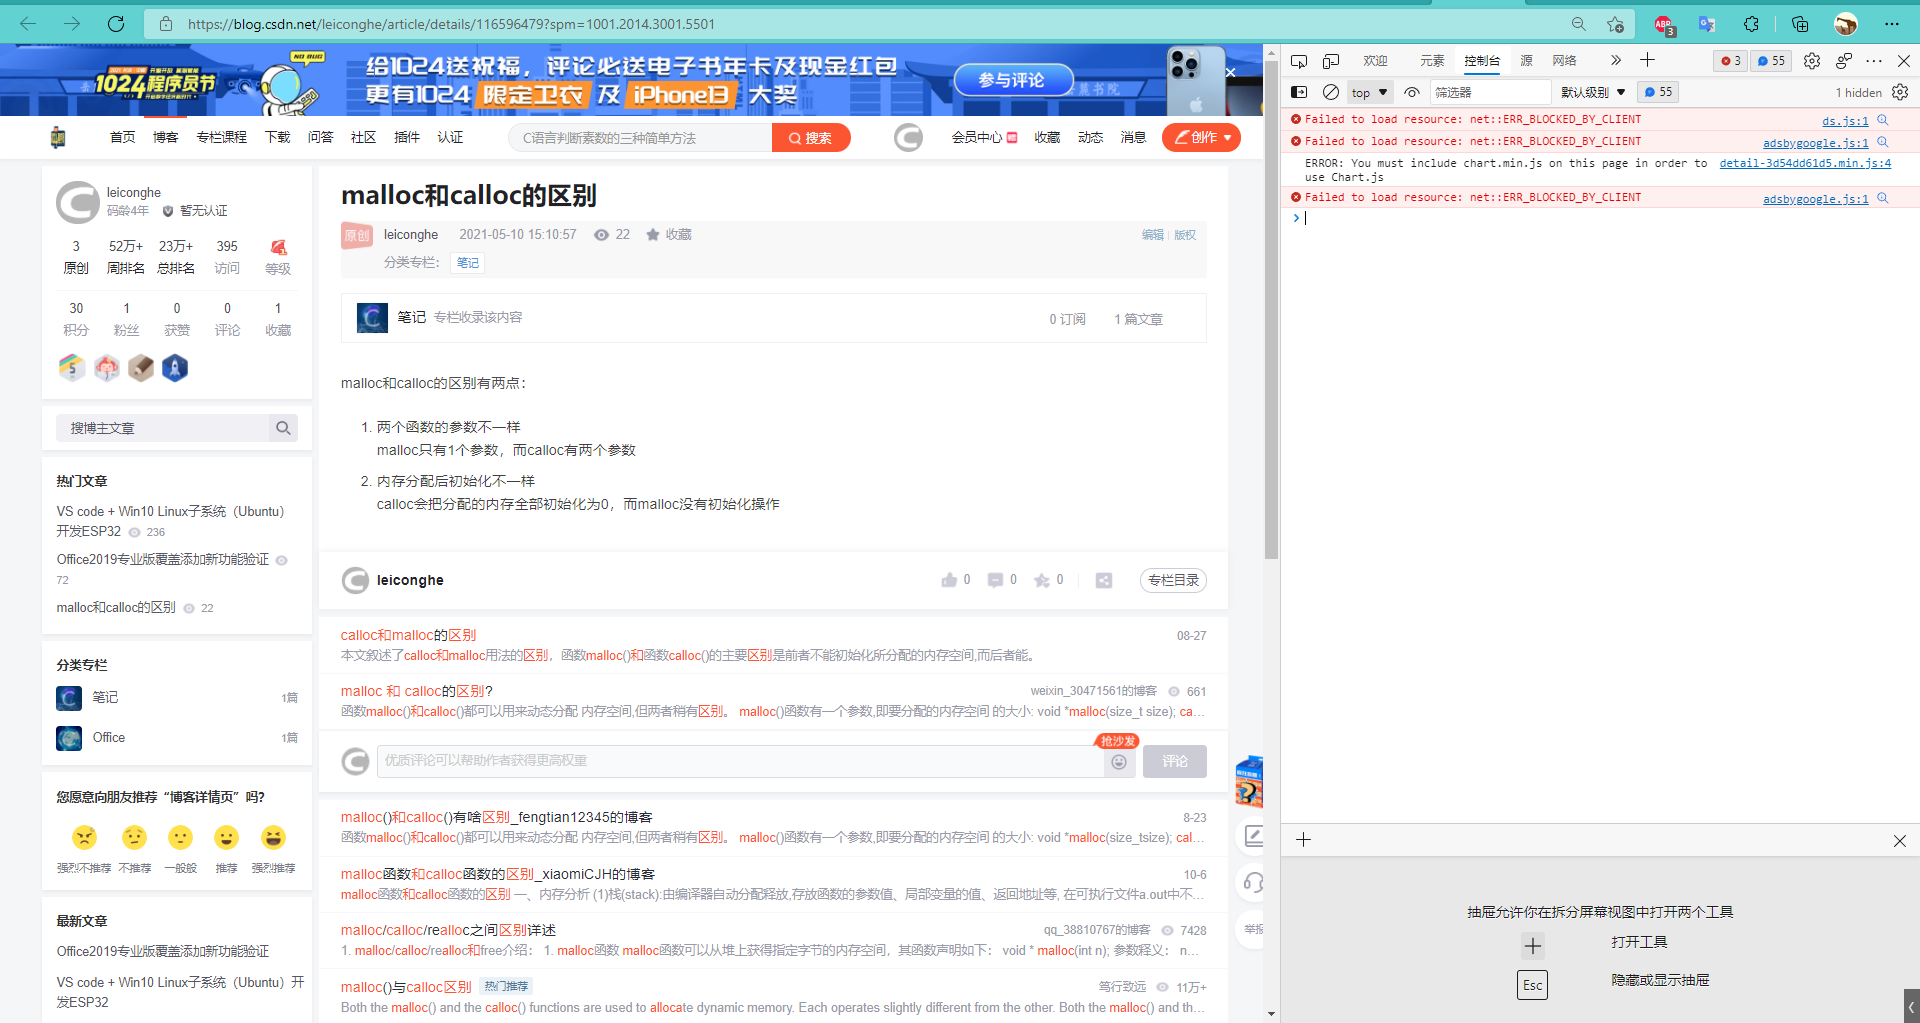The height and width of the screenshot is (1023, 1920).
Task: Open the malloc和calloc的区别 hot article link
Action: coord(115,607)
